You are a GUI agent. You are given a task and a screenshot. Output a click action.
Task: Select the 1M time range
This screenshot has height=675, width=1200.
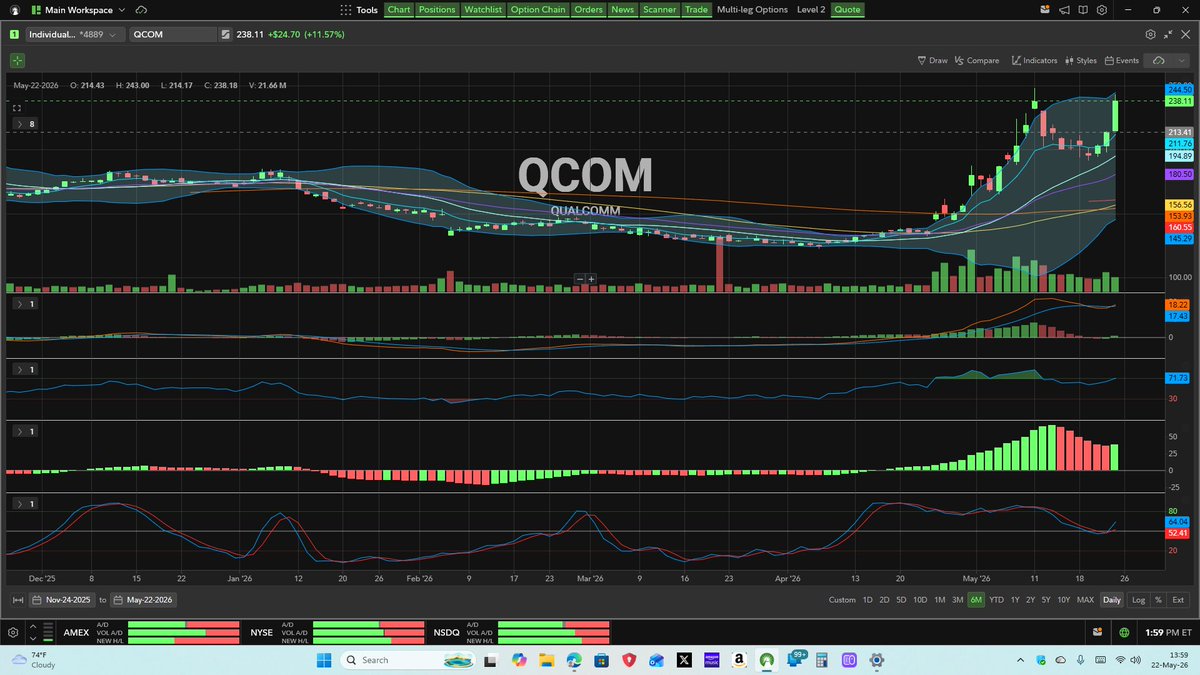click(940, 600)
